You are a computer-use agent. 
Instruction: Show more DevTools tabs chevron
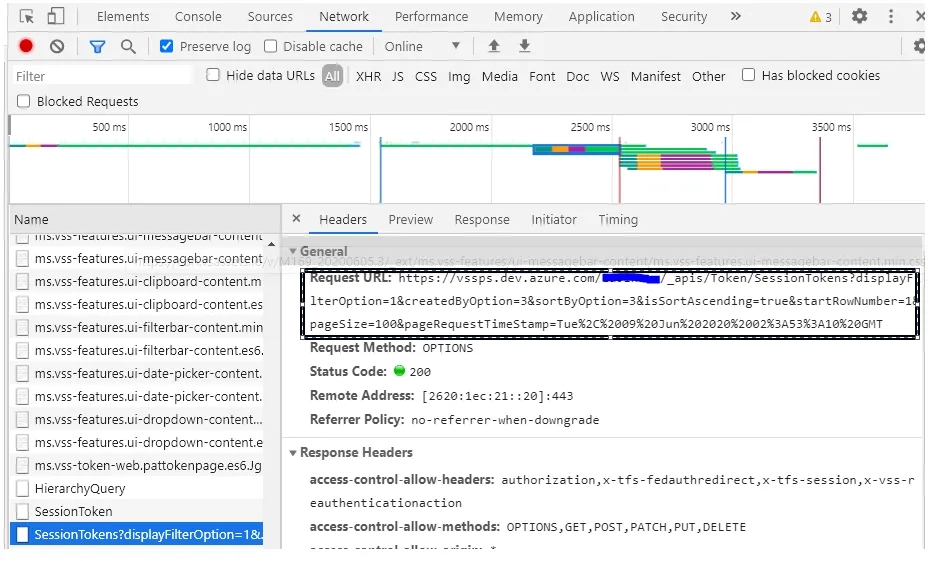735,16
